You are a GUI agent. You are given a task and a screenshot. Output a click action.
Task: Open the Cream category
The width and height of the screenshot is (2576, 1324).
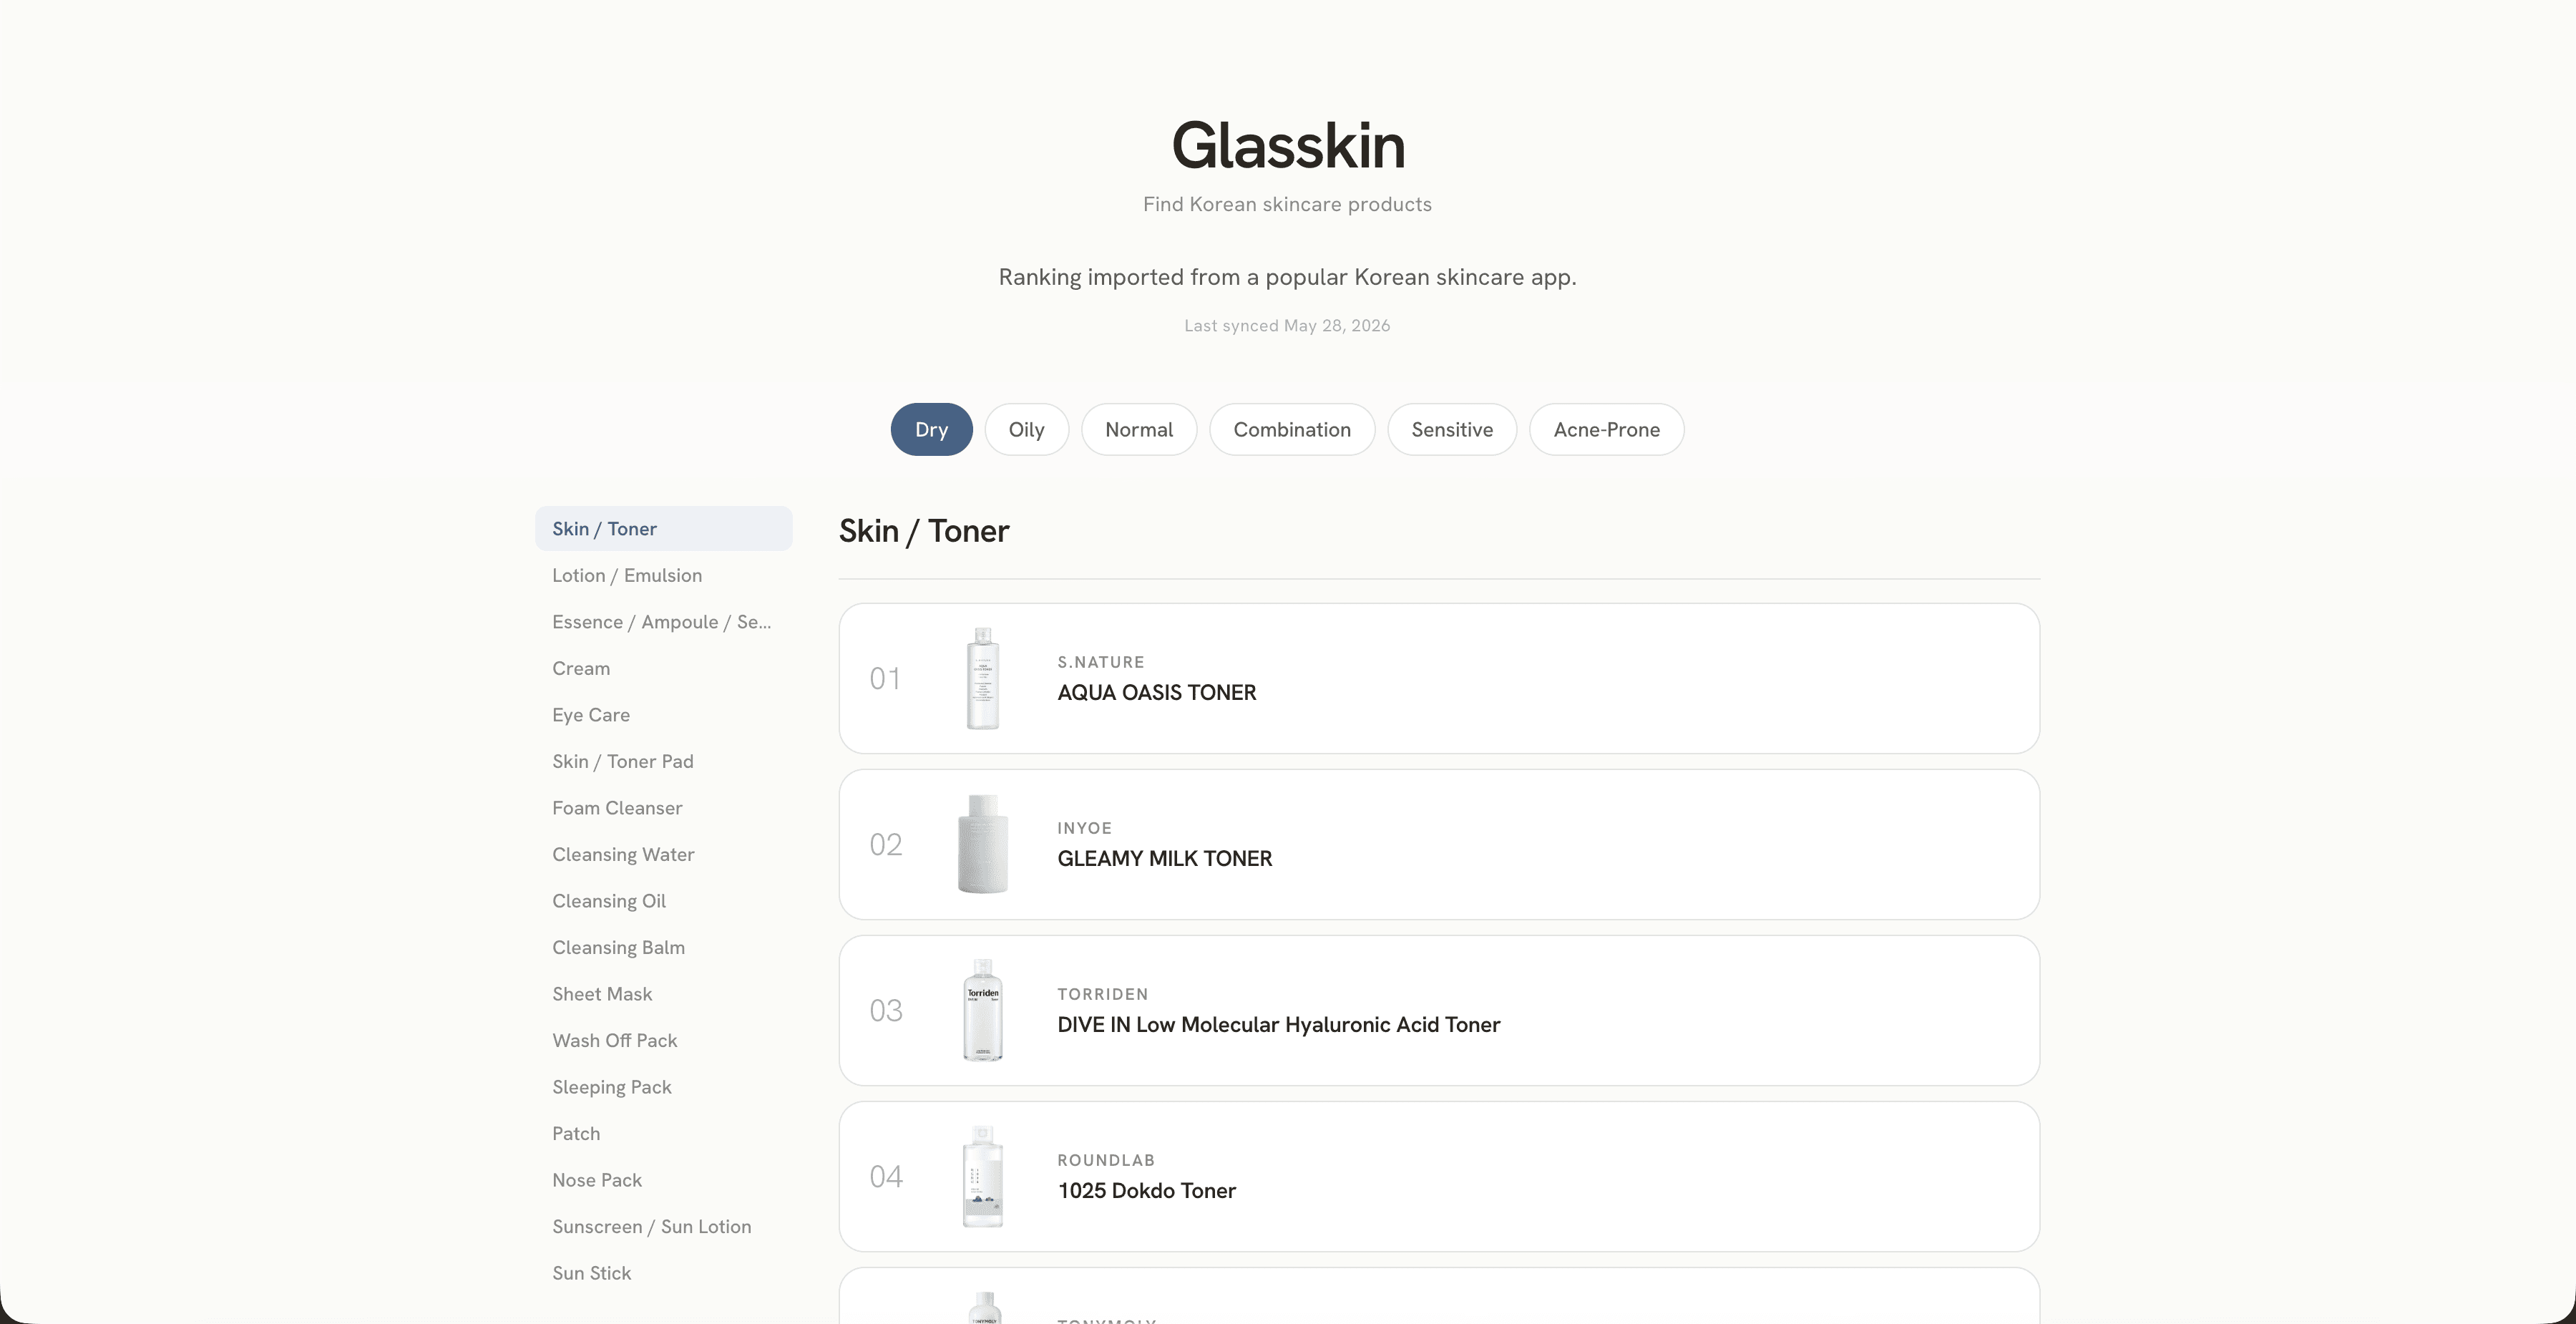point(664,668)
